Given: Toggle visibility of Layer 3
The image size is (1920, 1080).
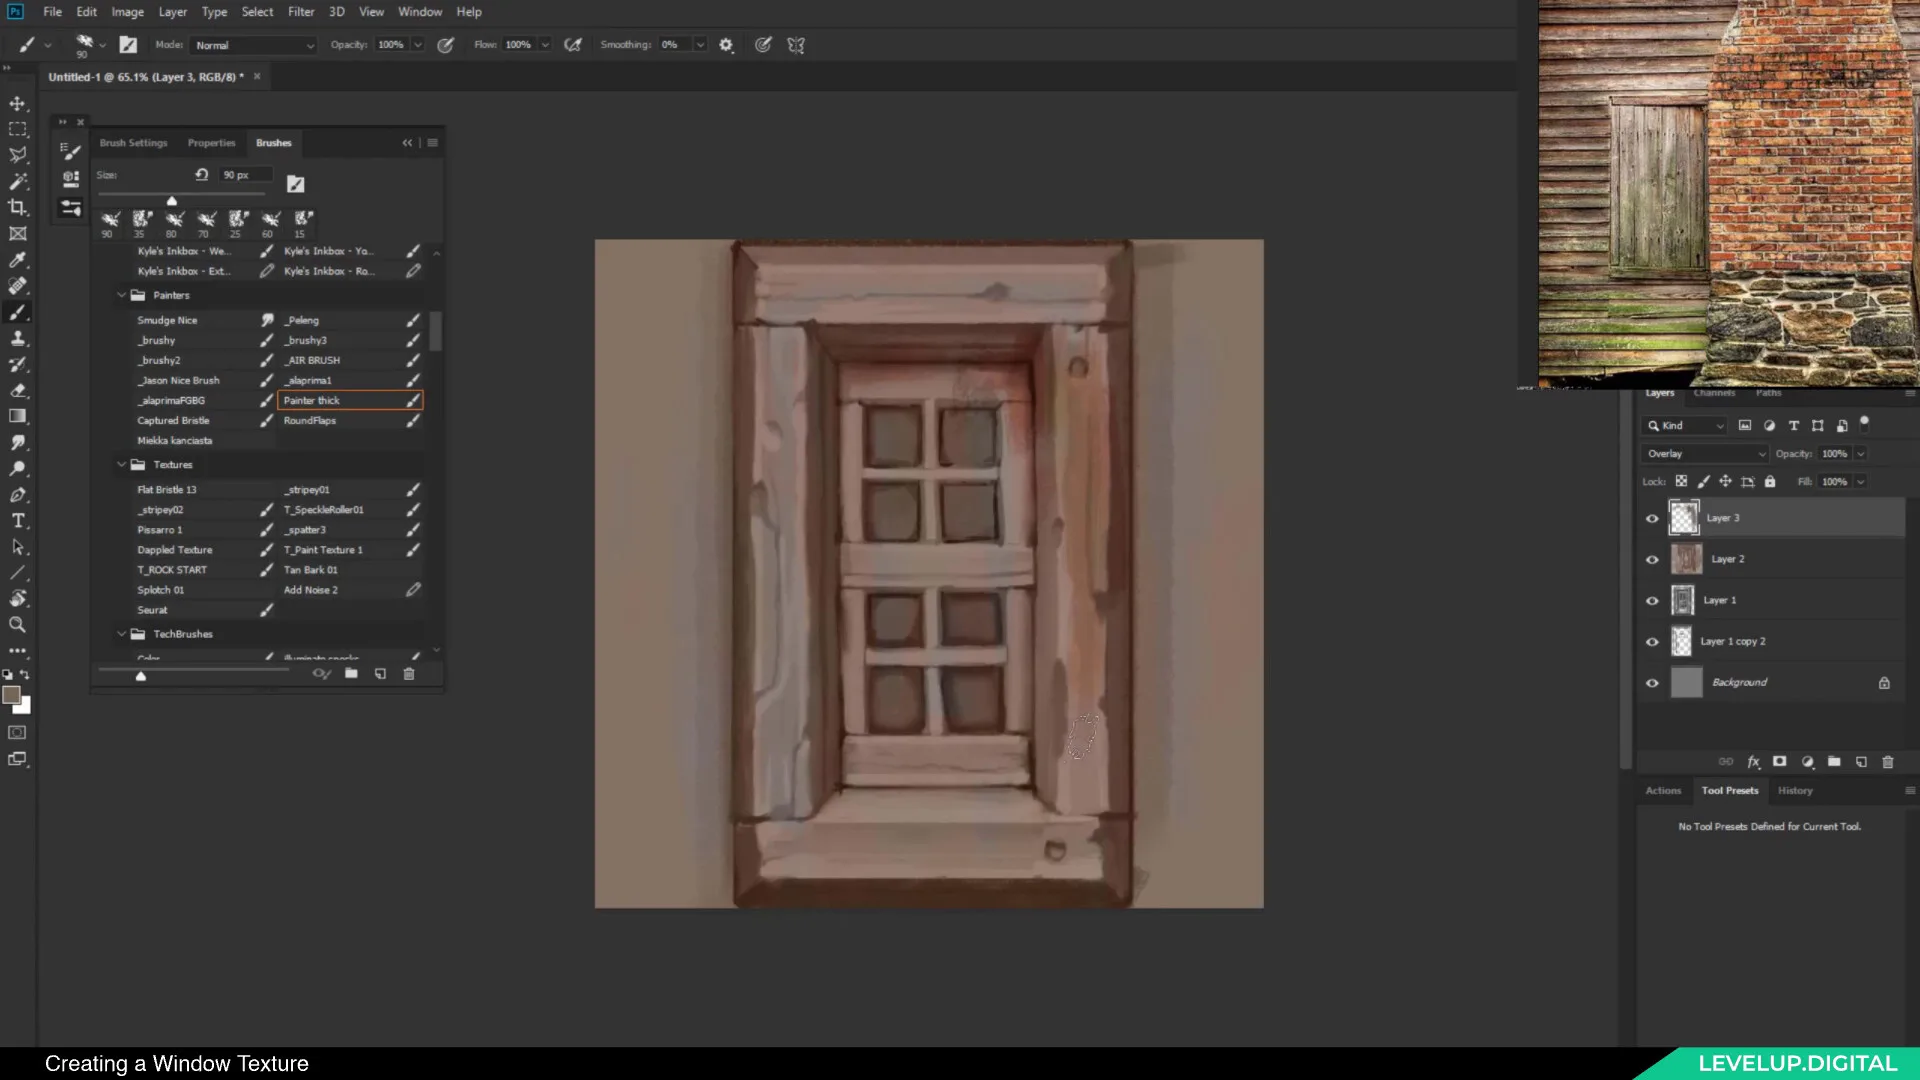Looking at the screenshot, I should (x=1652, y=518).
